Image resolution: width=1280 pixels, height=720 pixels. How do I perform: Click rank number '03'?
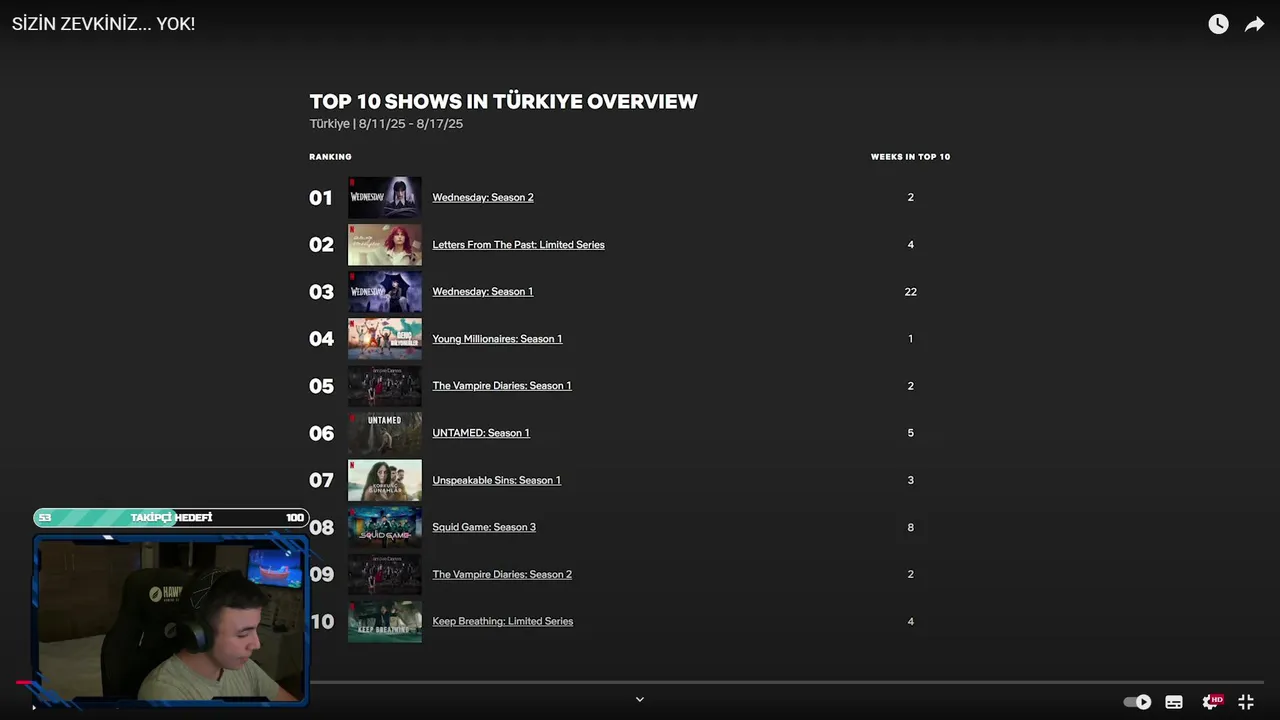tap(321, 292)
